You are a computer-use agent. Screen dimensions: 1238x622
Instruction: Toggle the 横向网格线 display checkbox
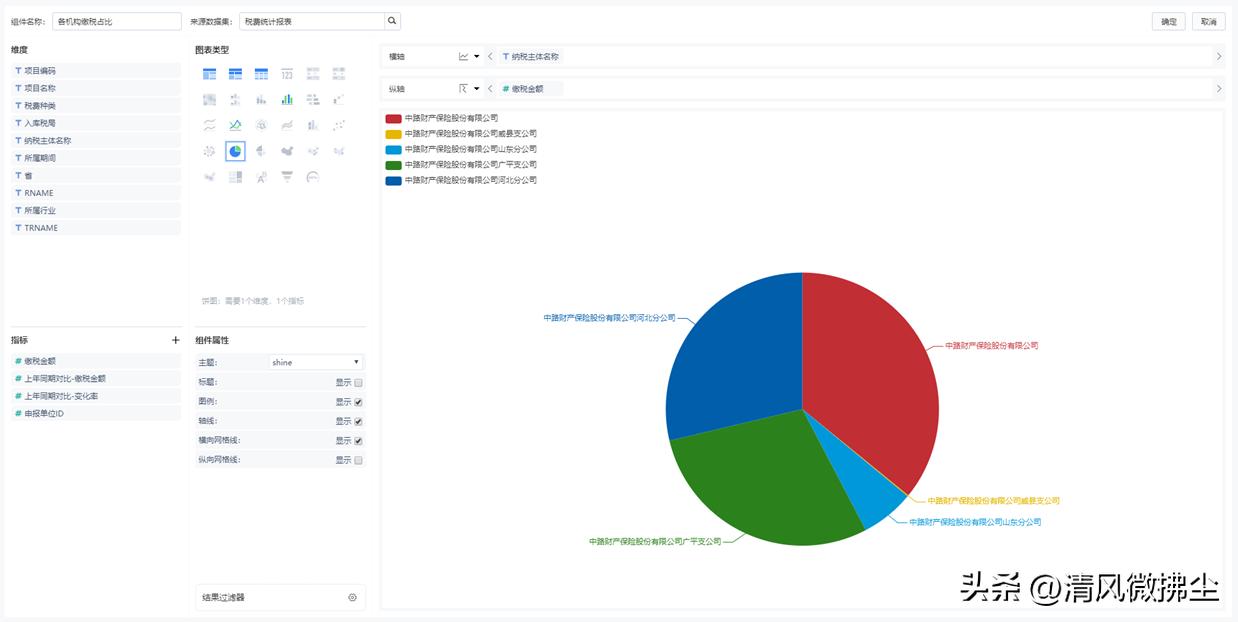pos(358,441)
